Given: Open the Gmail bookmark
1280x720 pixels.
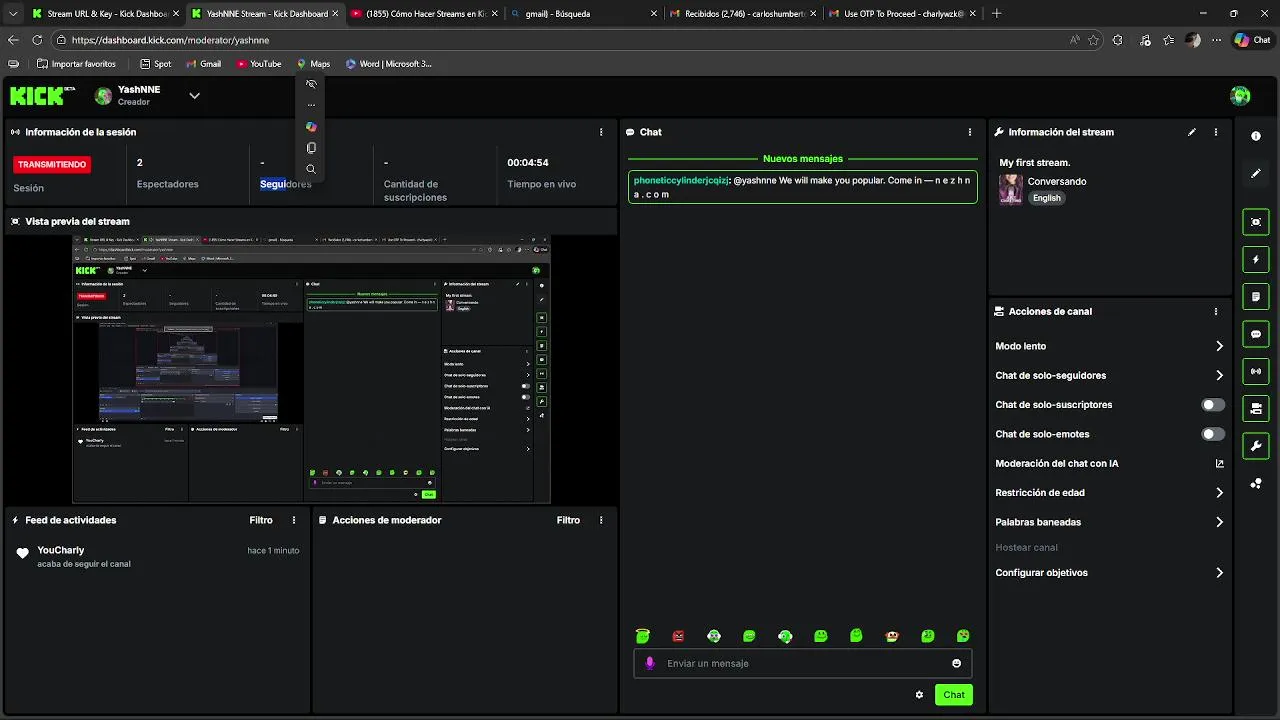Looking at the screenshot, I should [x=203, y=64].
